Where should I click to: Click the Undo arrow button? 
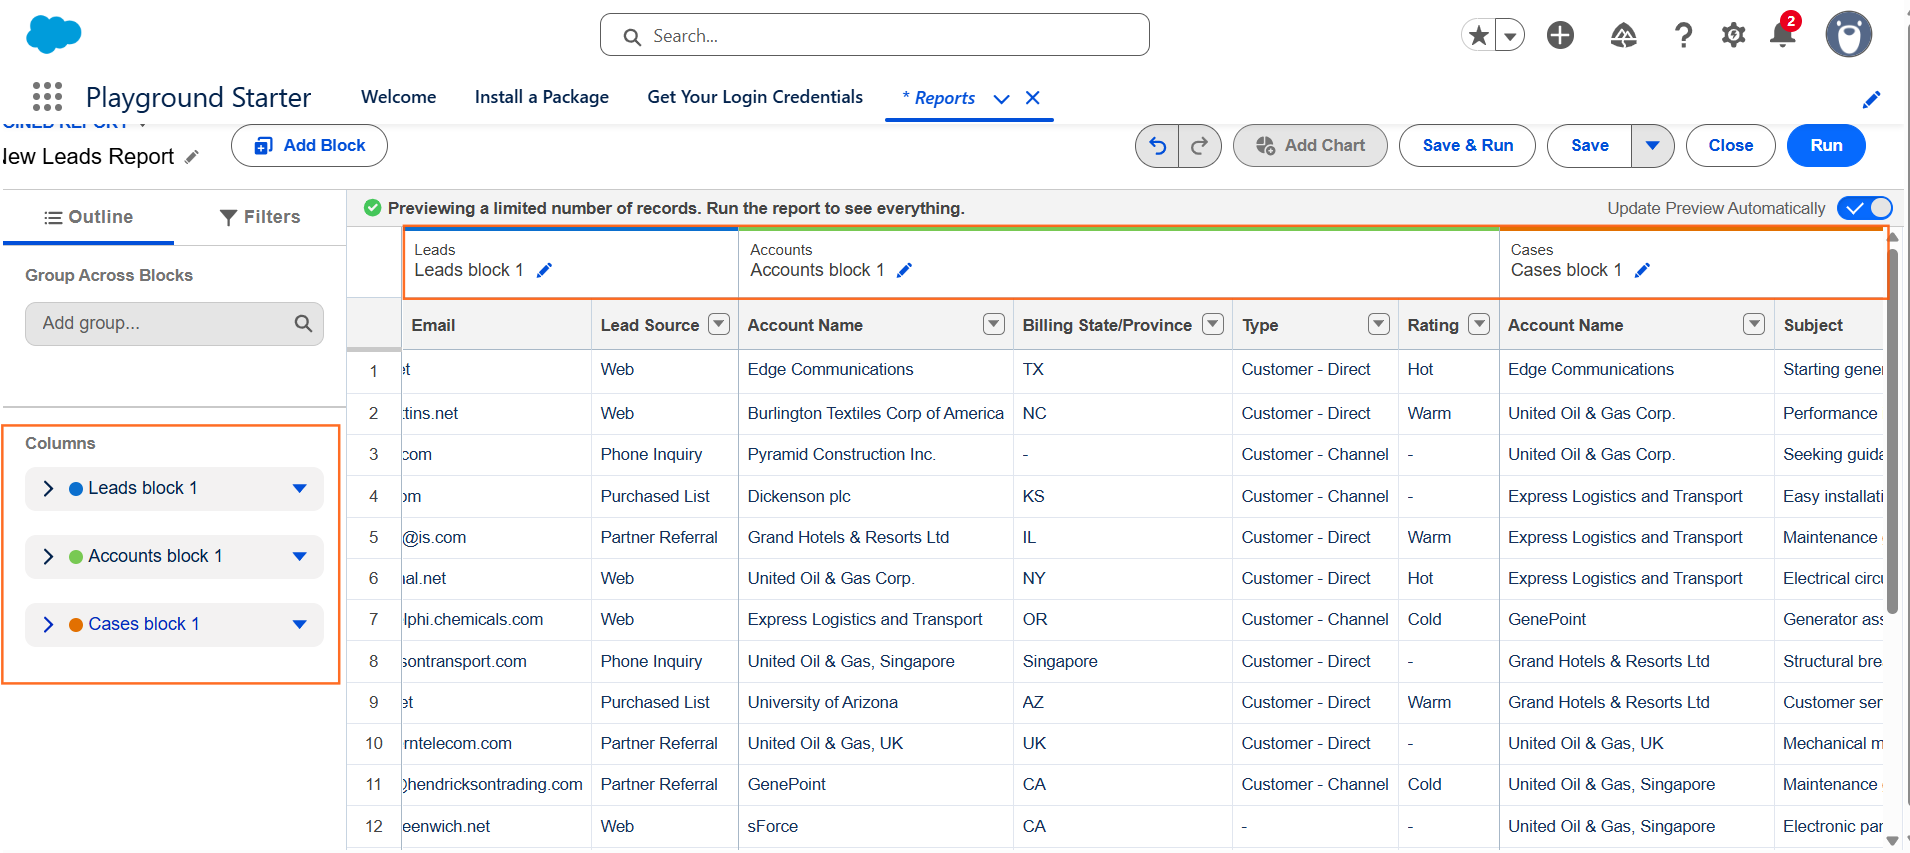[x=1157, y=146]
